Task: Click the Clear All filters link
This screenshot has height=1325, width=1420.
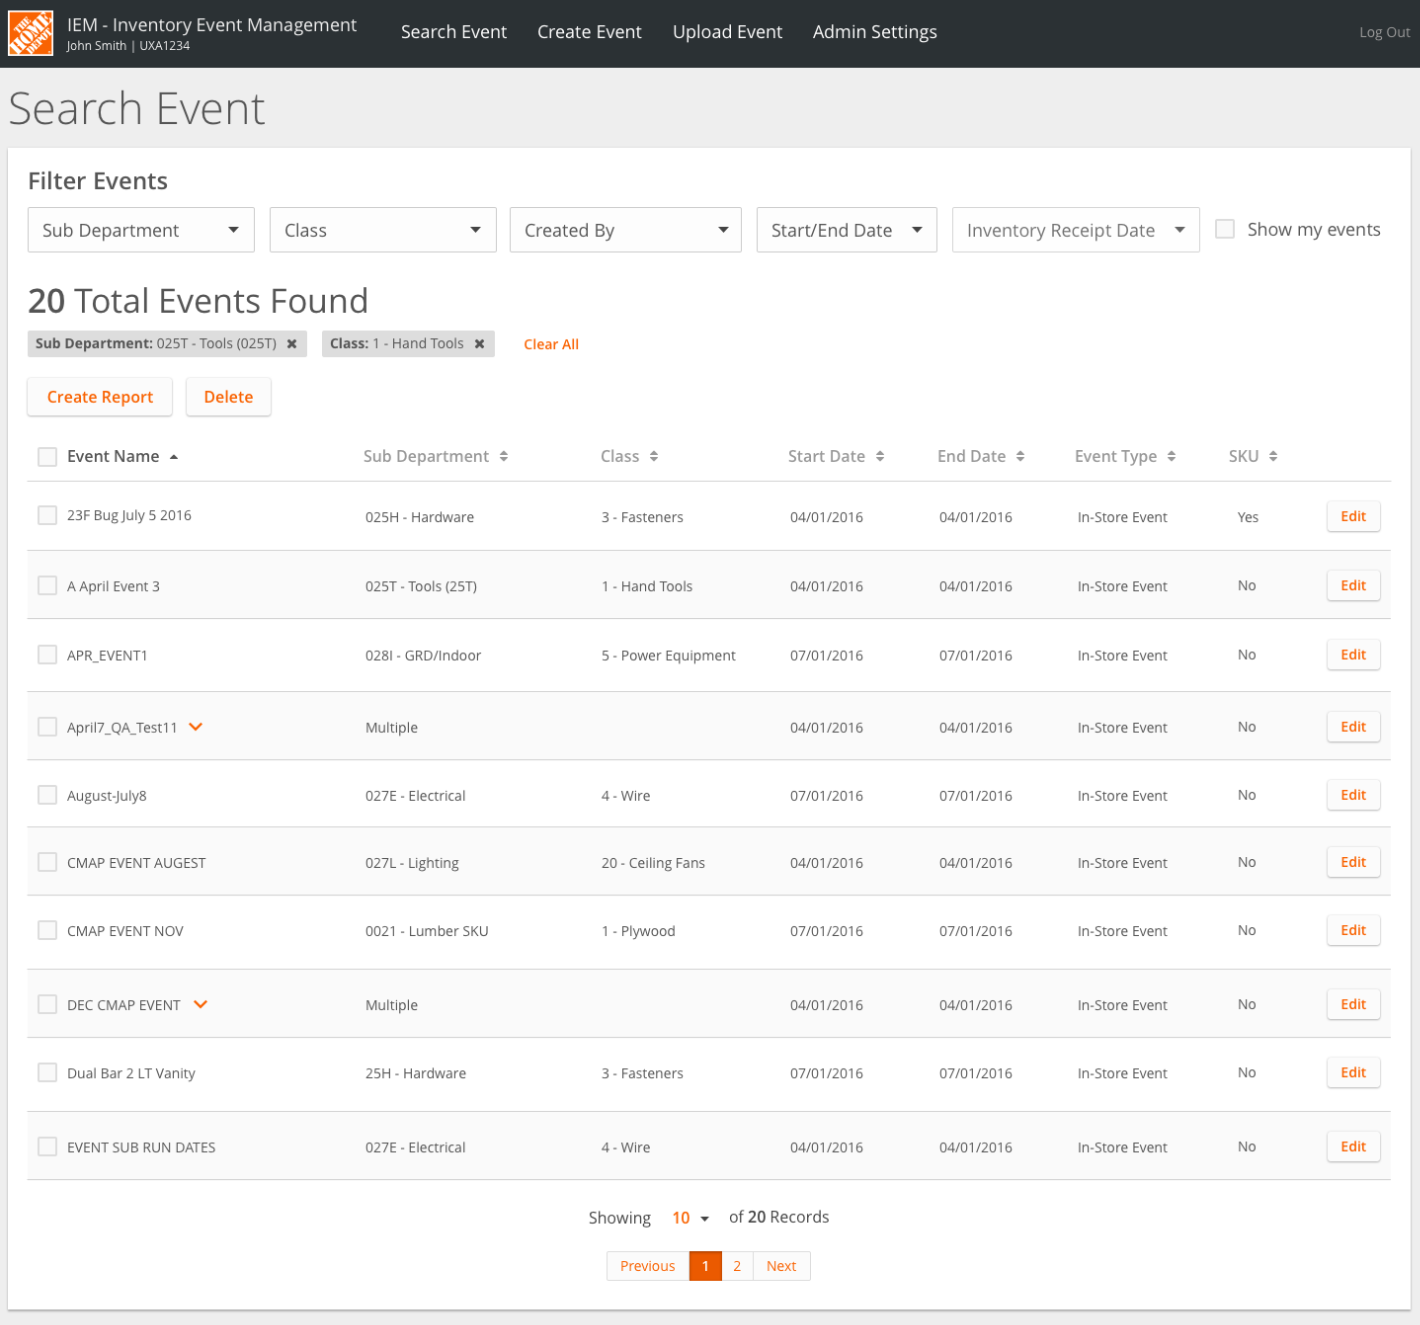Action: coord(551,344)
